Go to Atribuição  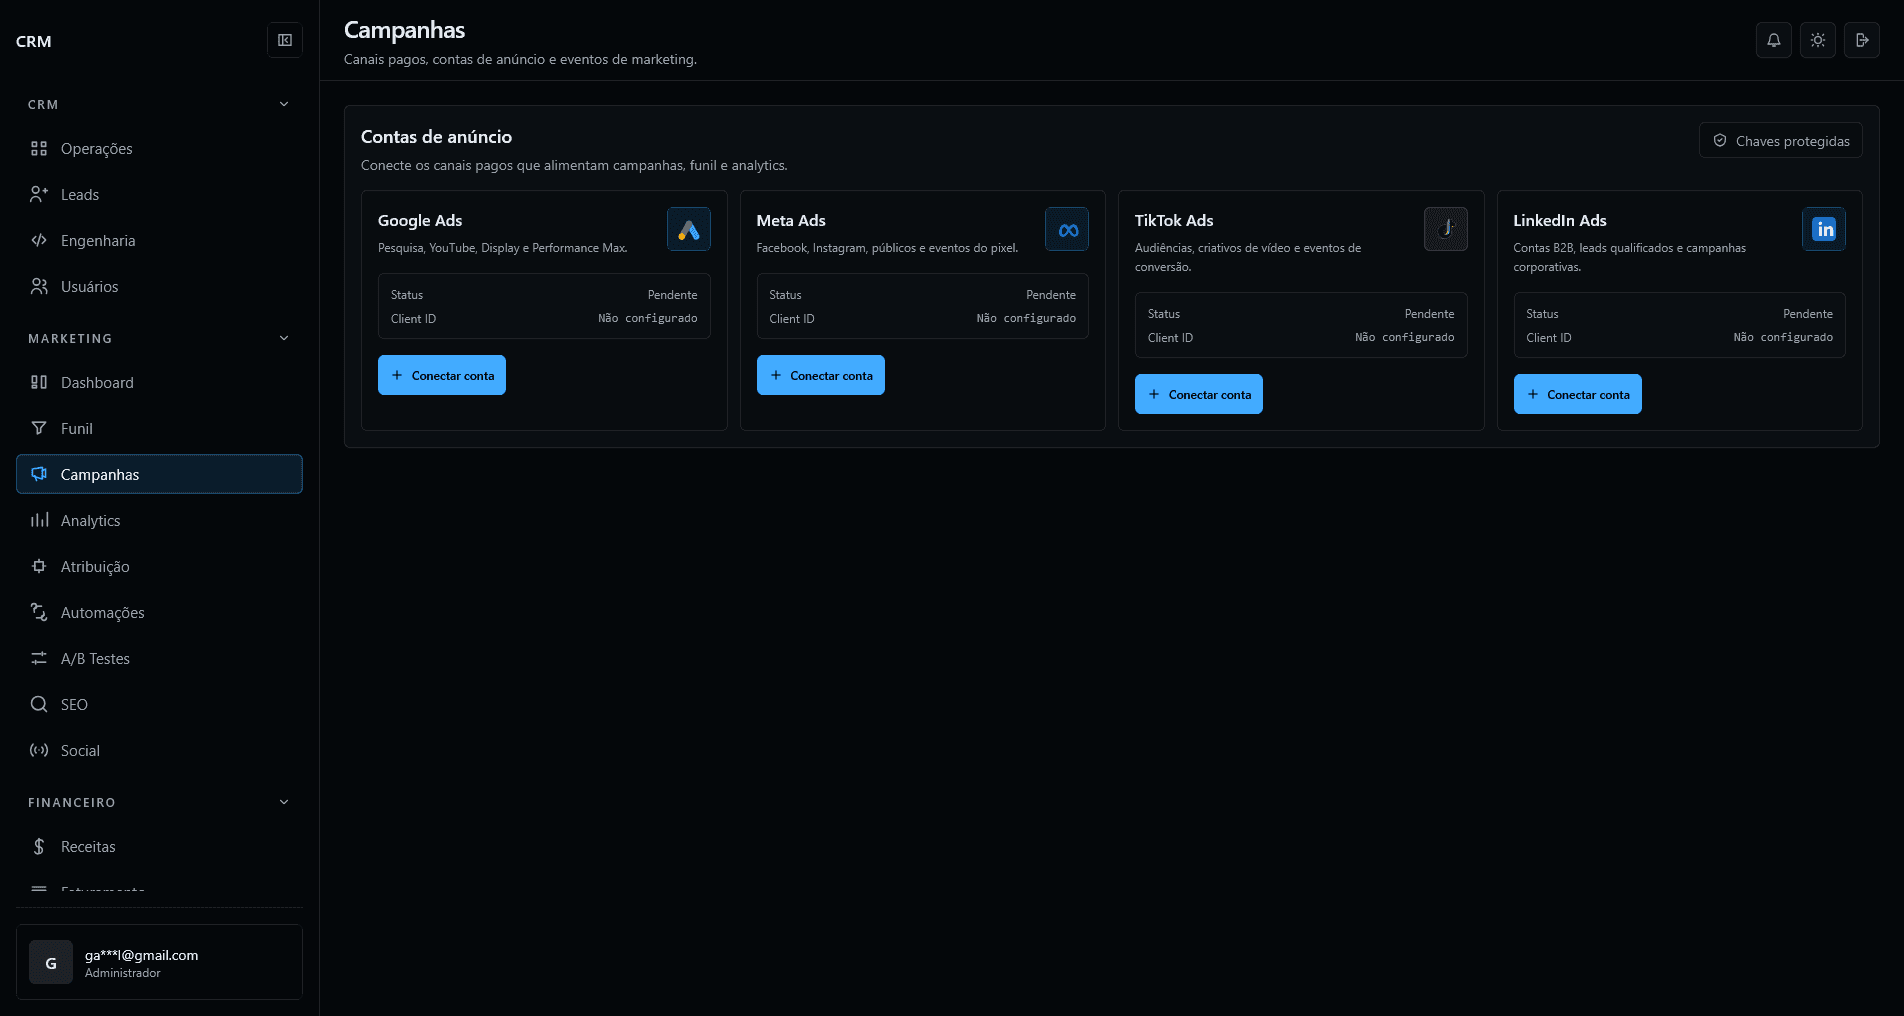click(x=159, y=566)
